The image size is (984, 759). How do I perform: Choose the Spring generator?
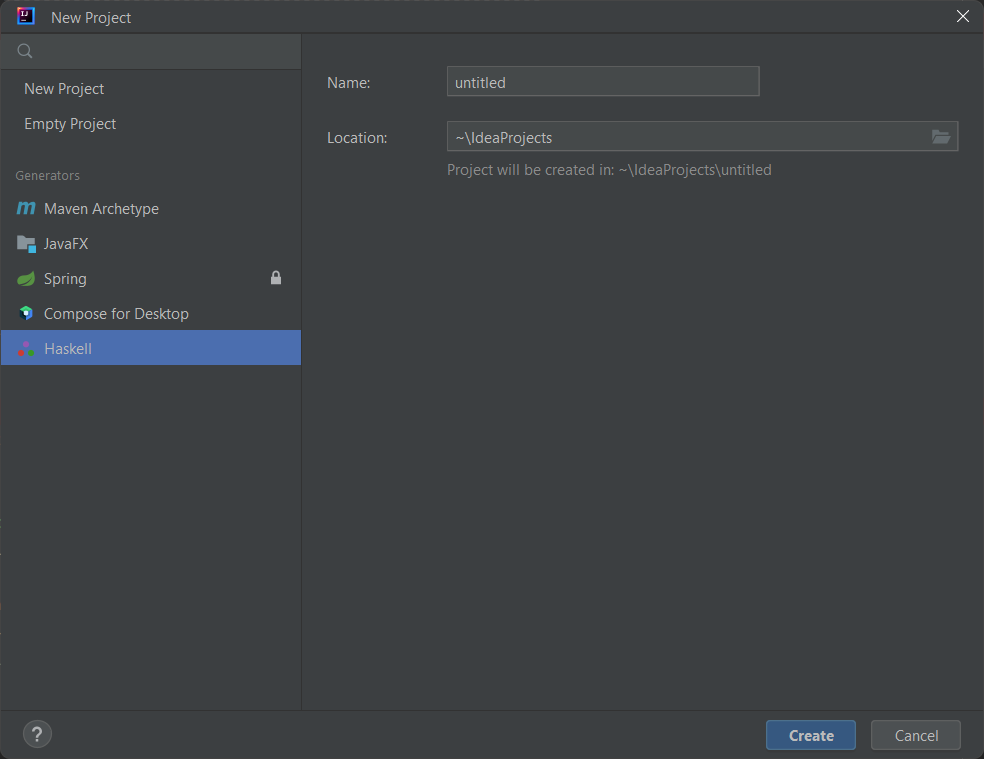[x=151, y=279]
